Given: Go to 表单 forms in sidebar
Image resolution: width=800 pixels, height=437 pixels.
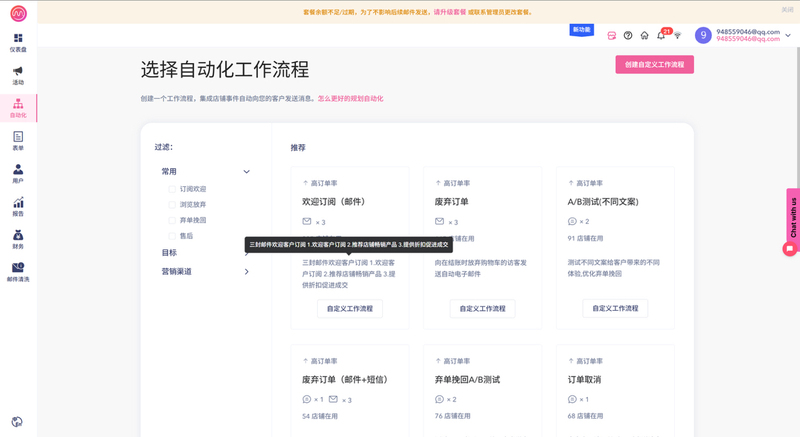Looking at the screenshot, I should pyautogui.click(x=18, y=140).
